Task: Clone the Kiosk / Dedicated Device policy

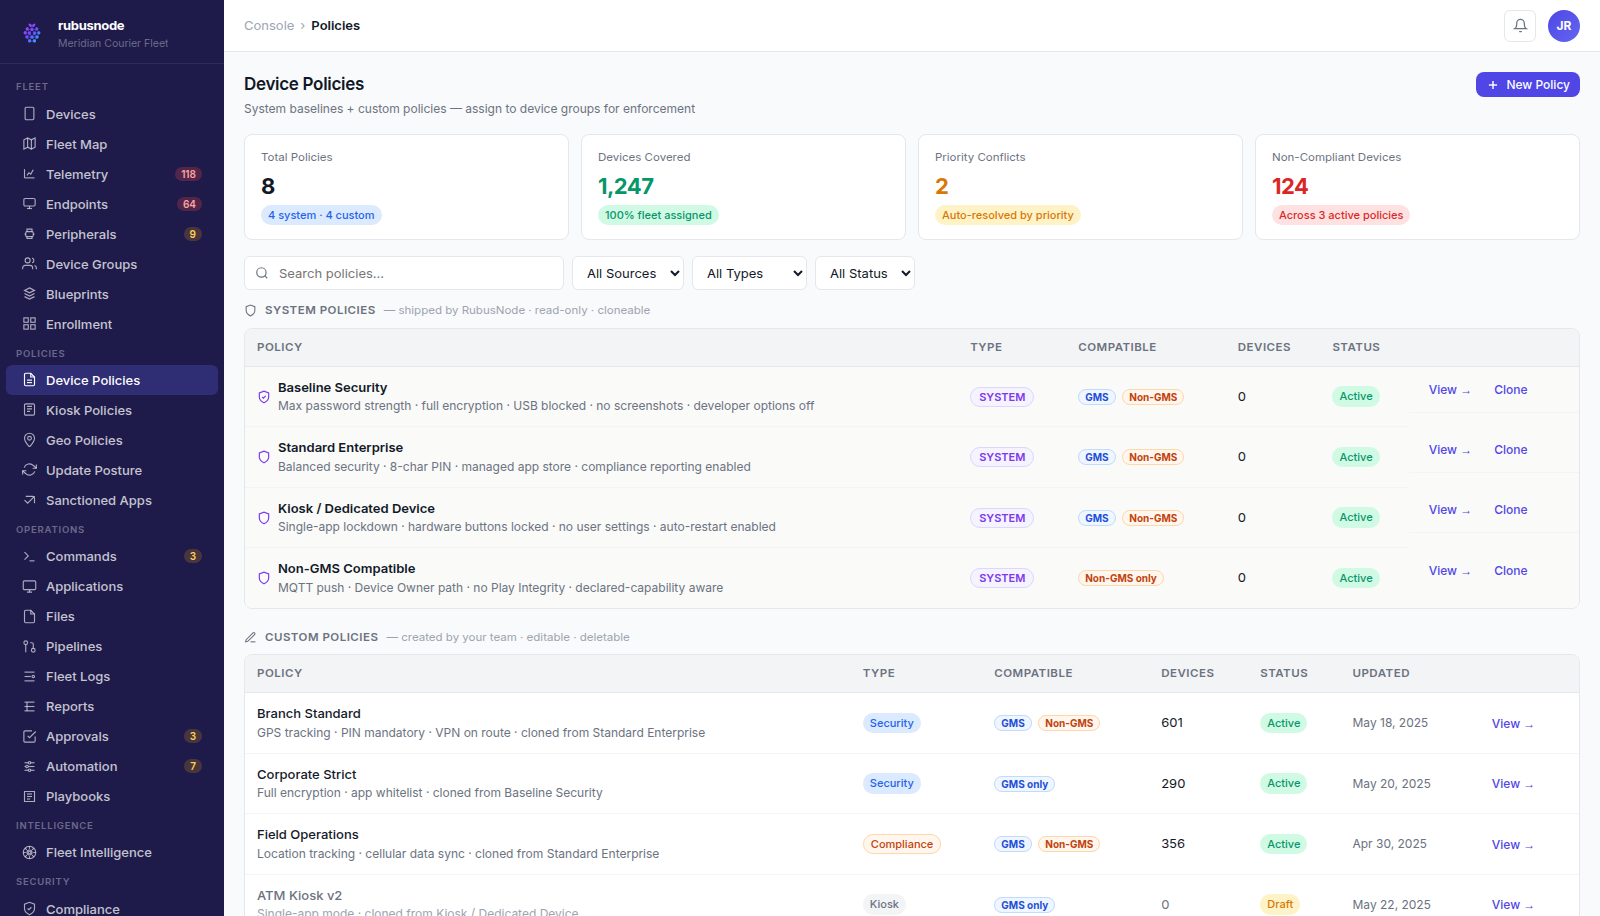Action: (x=1511, y=510)
